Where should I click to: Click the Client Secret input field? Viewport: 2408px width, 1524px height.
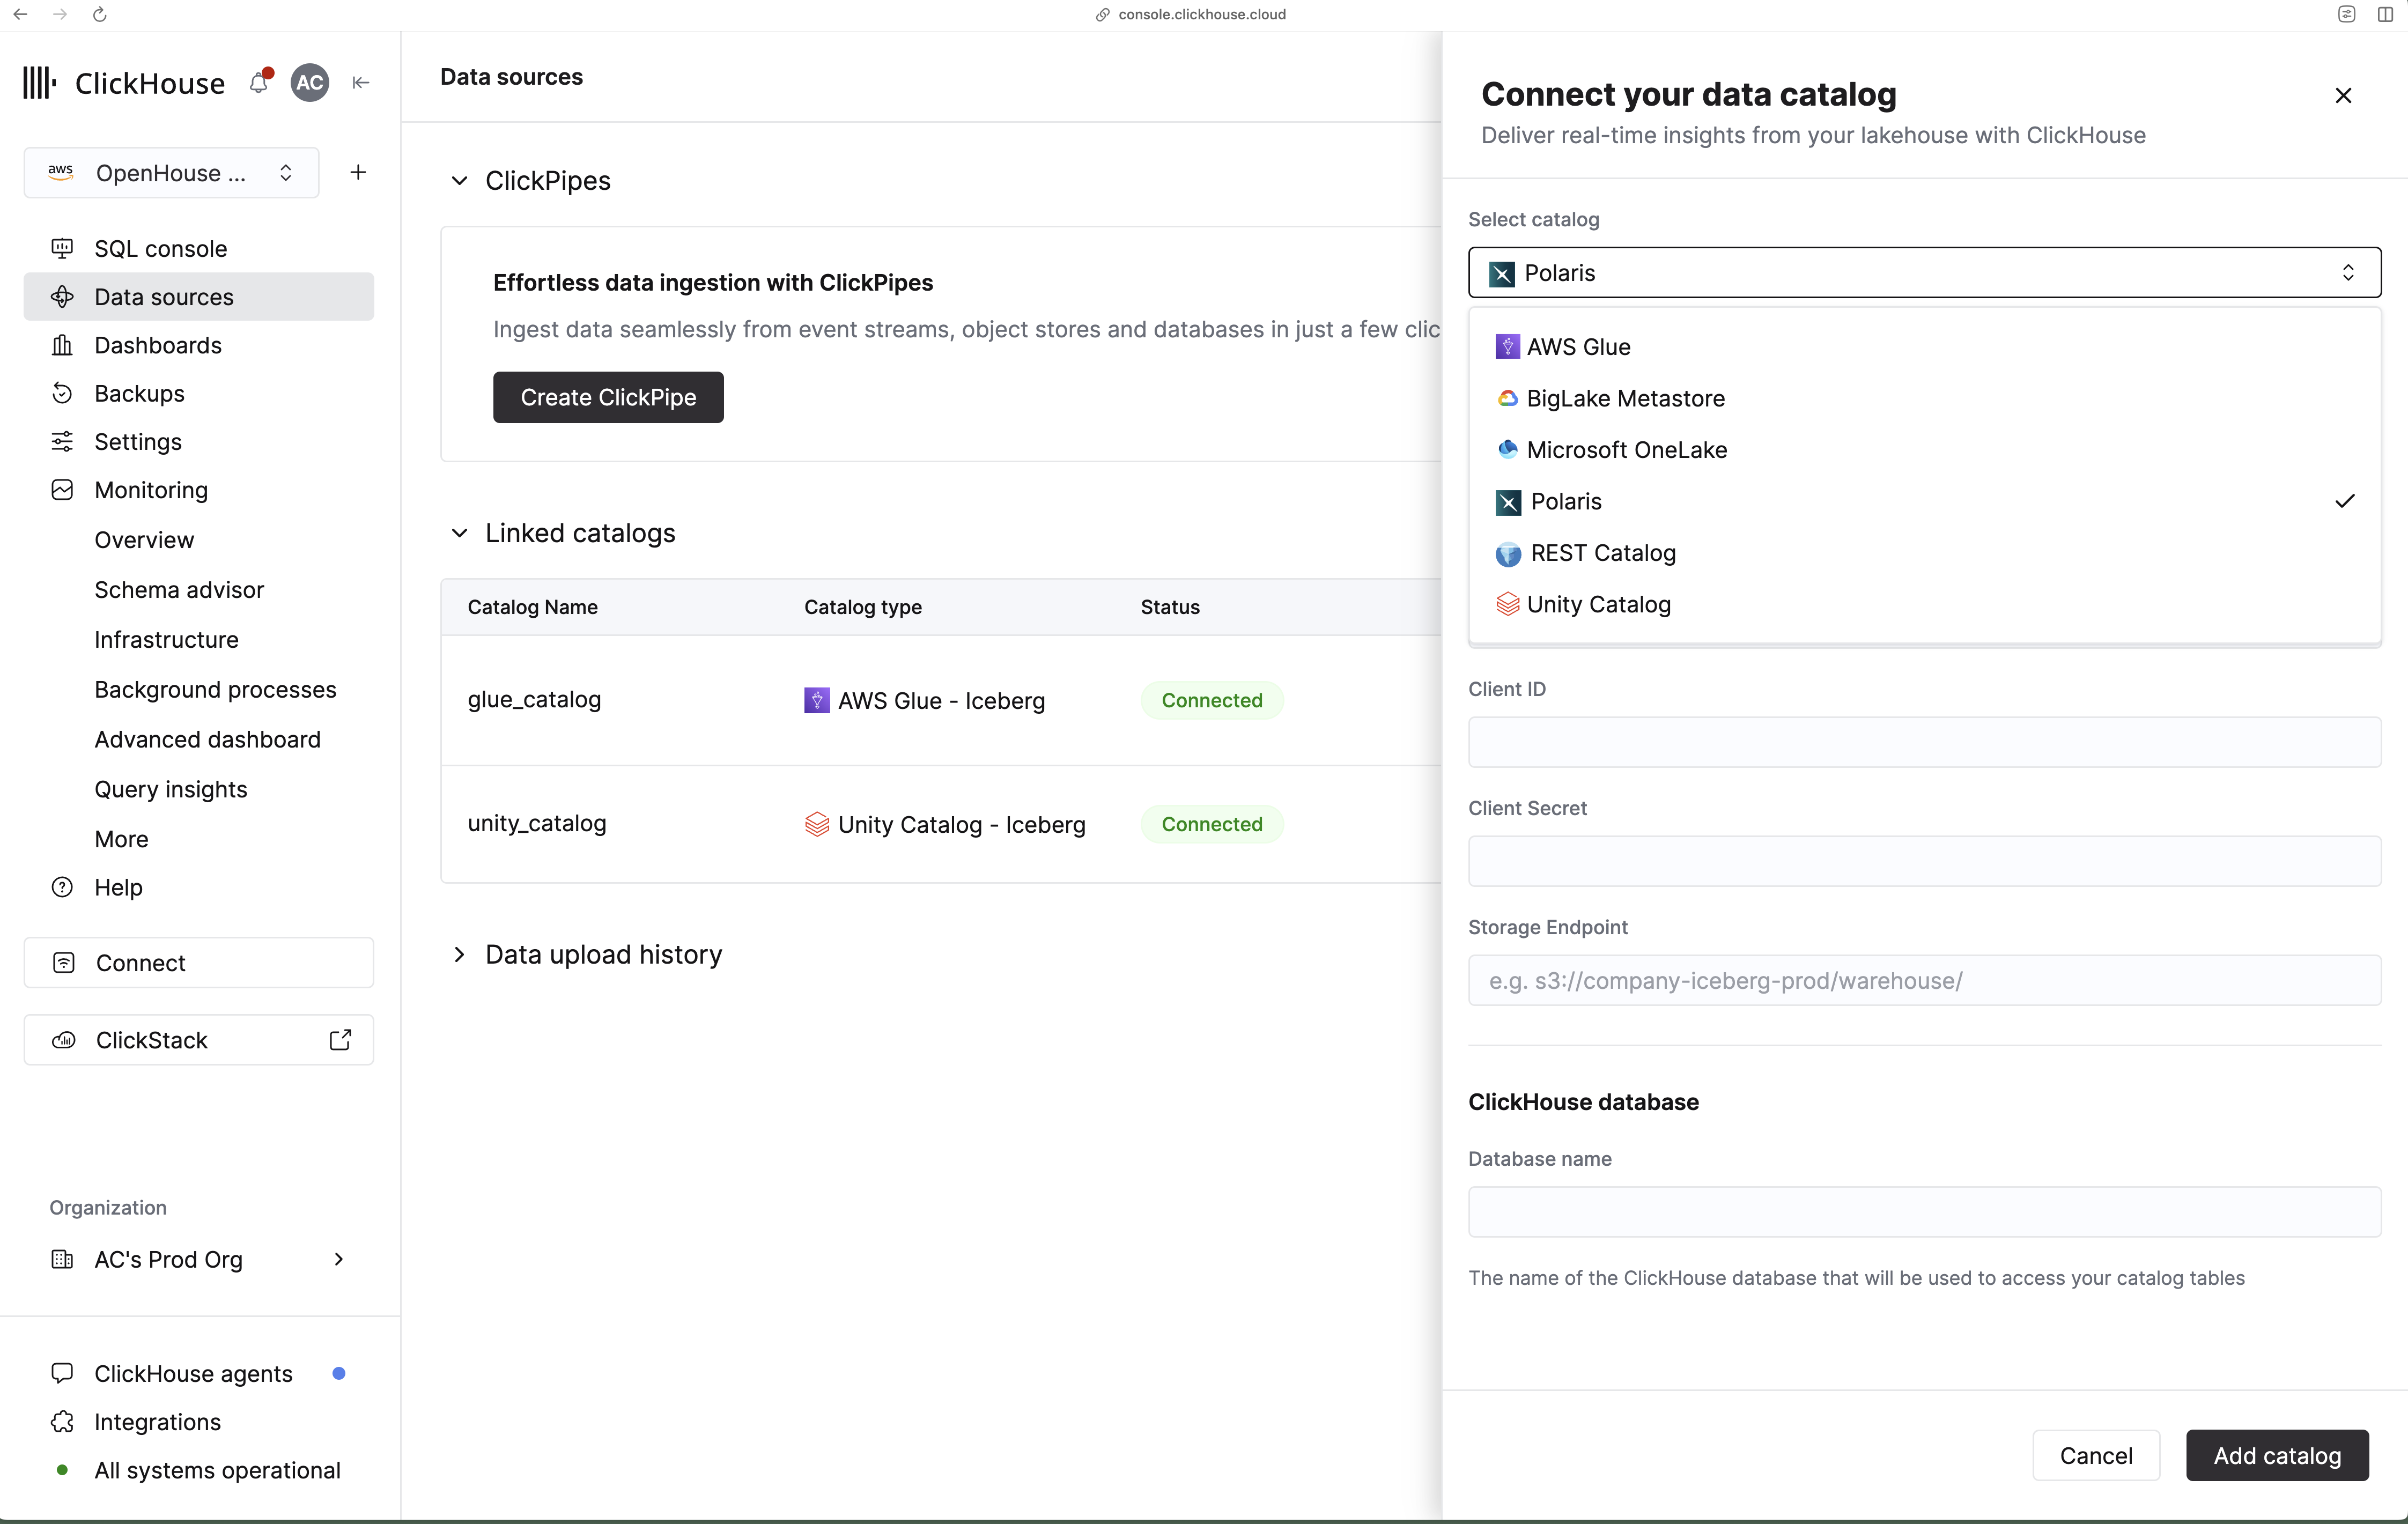[1924, 861]
